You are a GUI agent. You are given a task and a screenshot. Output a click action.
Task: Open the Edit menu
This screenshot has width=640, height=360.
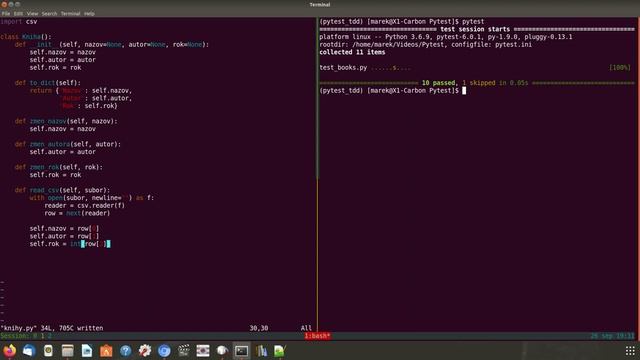pos(18,13)
